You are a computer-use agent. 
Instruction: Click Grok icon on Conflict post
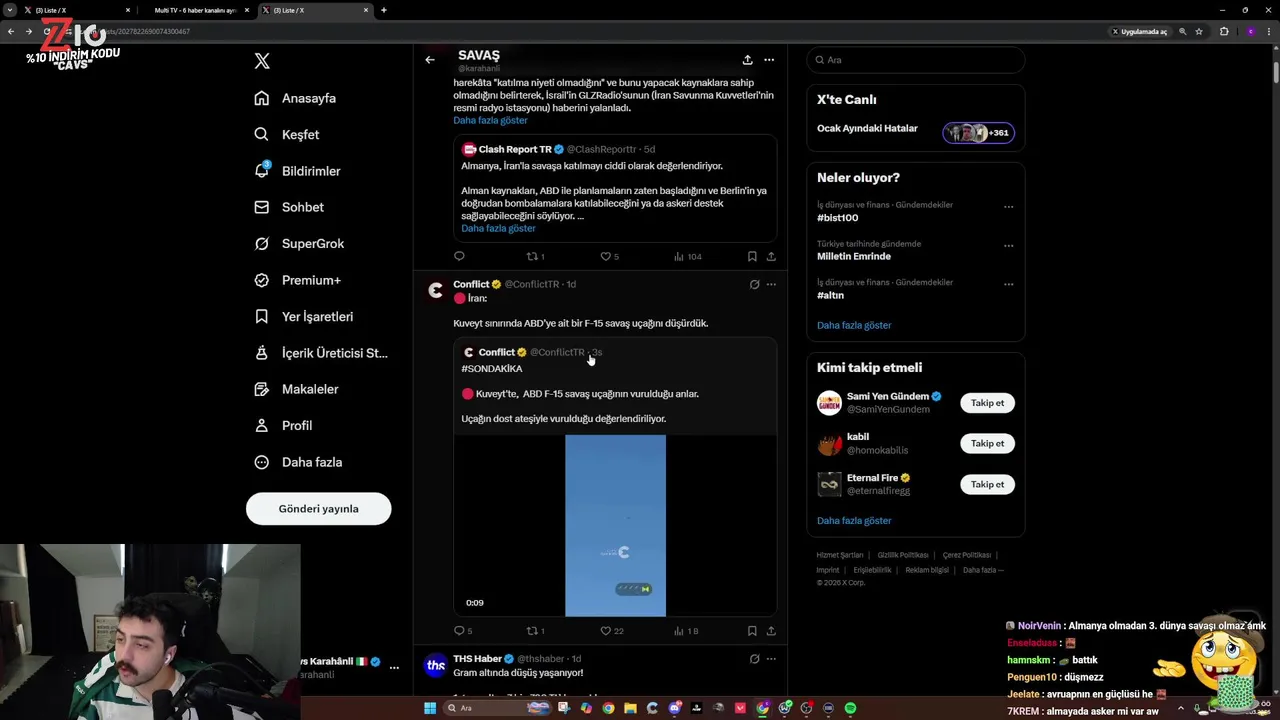755,284
